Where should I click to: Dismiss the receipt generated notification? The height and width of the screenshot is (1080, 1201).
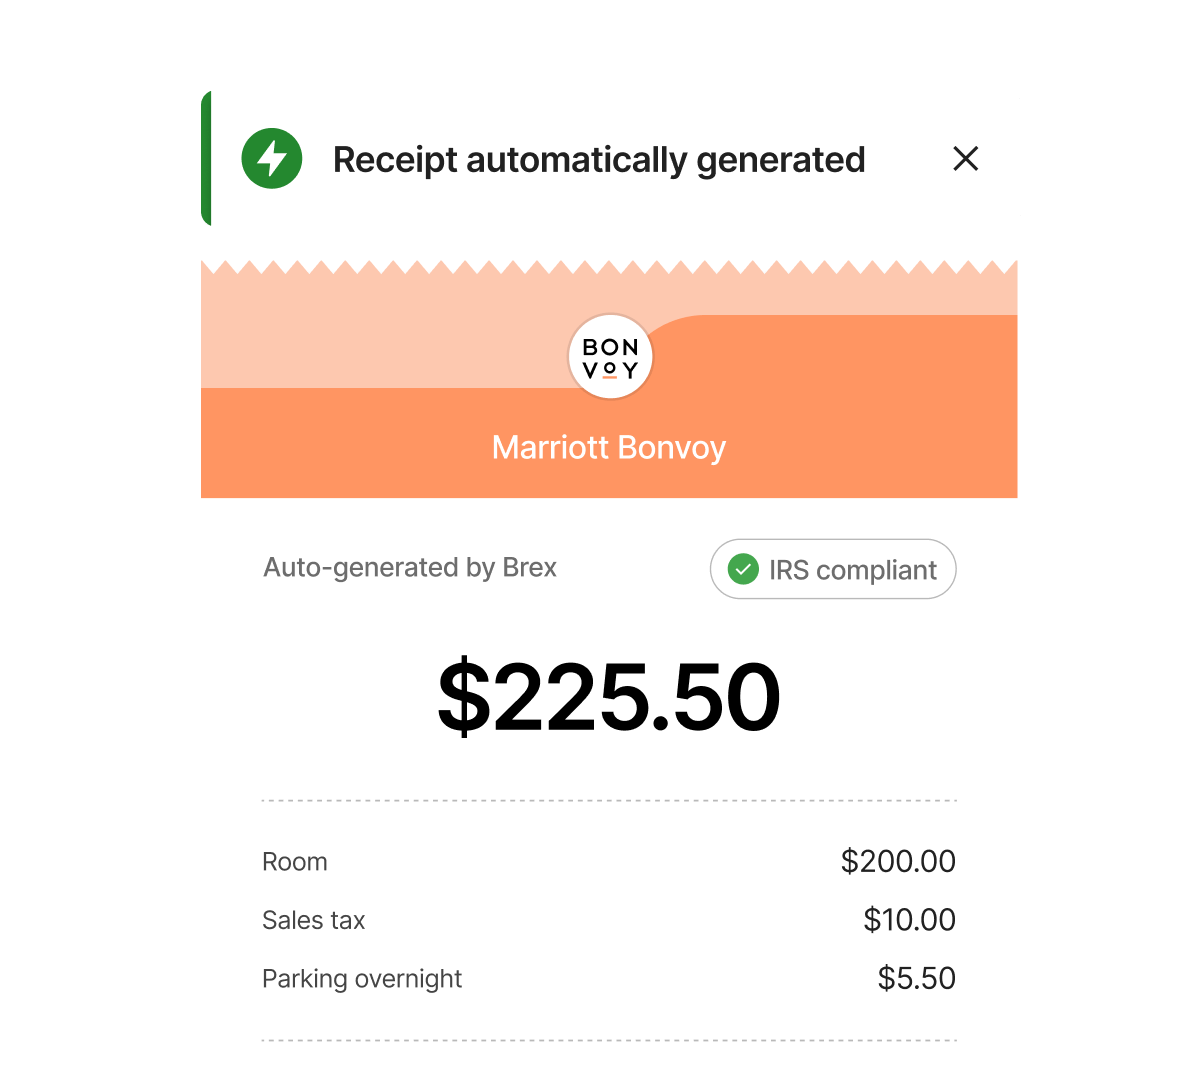(965, 159)
